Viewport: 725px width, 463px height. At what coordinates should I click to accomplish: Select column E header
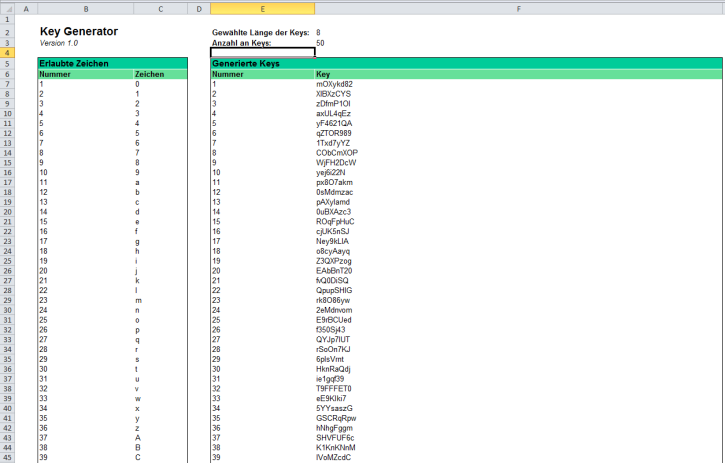pyautogui.click(x=262, y=9)
